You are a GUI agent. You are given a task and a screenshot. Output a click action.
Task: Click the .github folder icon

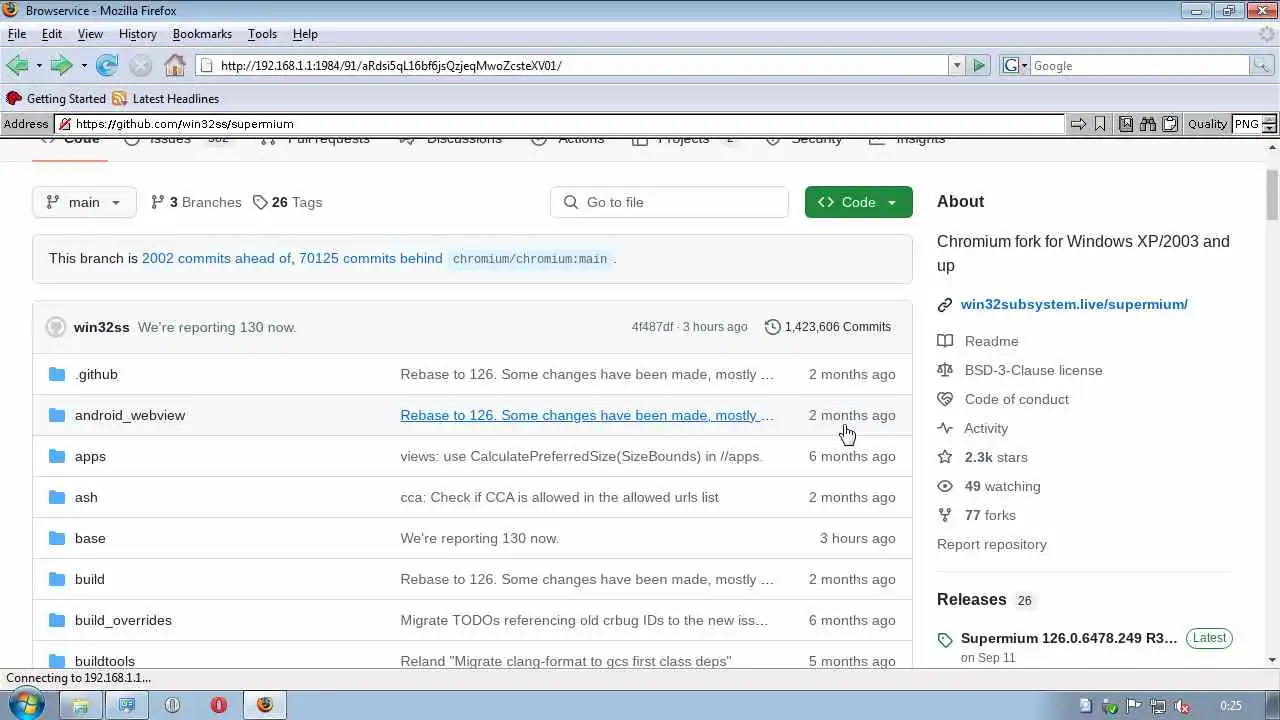[x=57, y=374]
